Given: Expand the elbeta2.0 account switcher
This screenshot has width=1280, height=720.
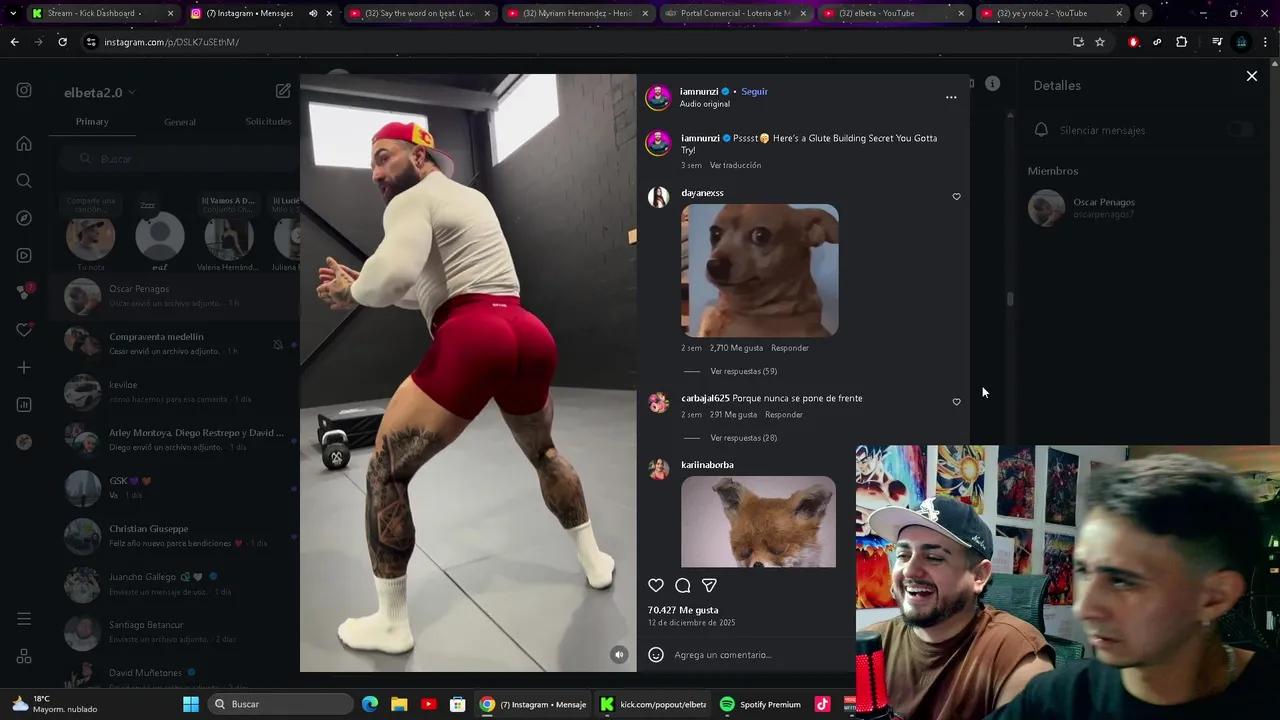Looking at the screenshot, I should tap(99, 93).
